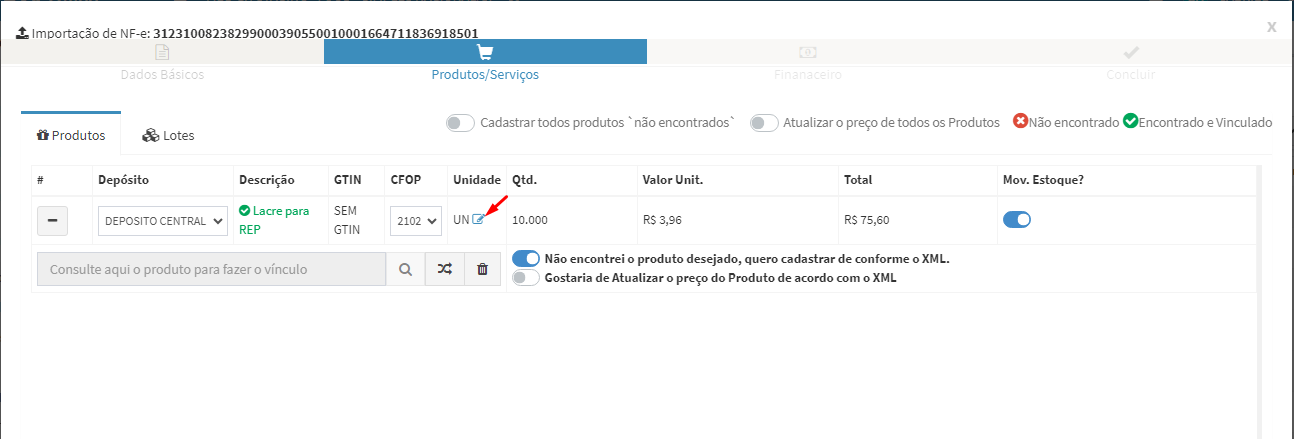Click the minus button on product row
Image resolution: width=1294 pixels, height=439 pixels.
(52, 220)
